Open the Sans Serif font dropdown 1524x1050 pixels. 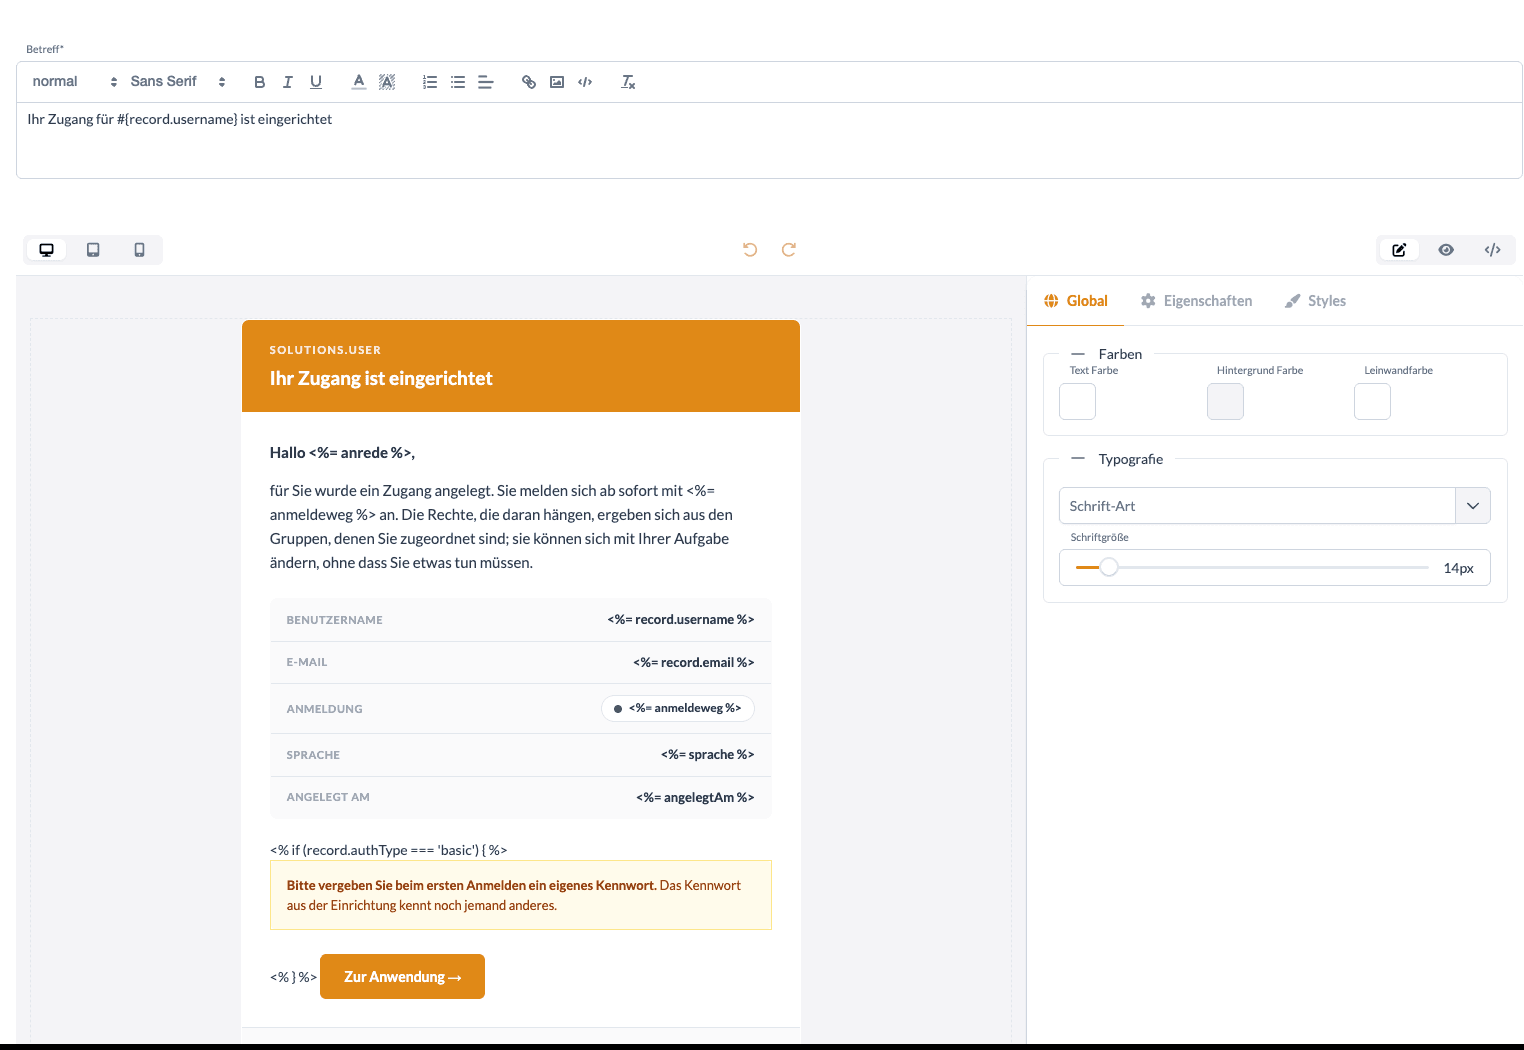click(x=178, y=82)
